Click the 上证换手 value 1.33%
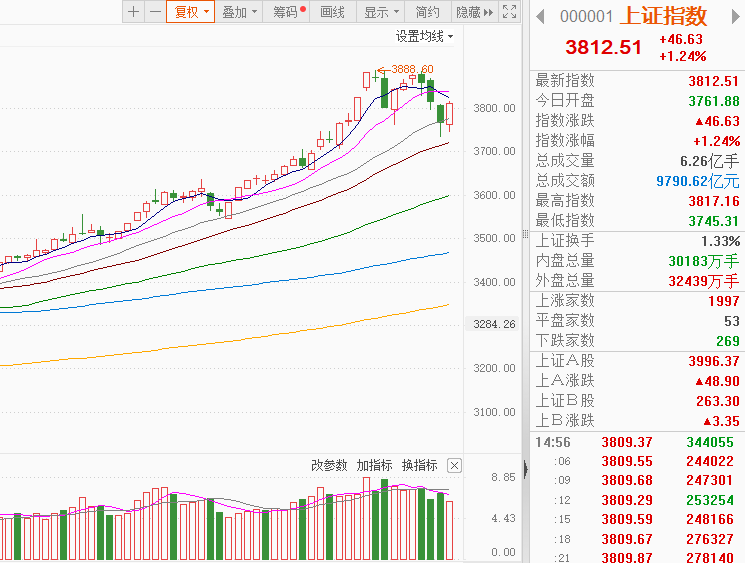This screenshot has width=745, height=563. (x=720, y=241)
